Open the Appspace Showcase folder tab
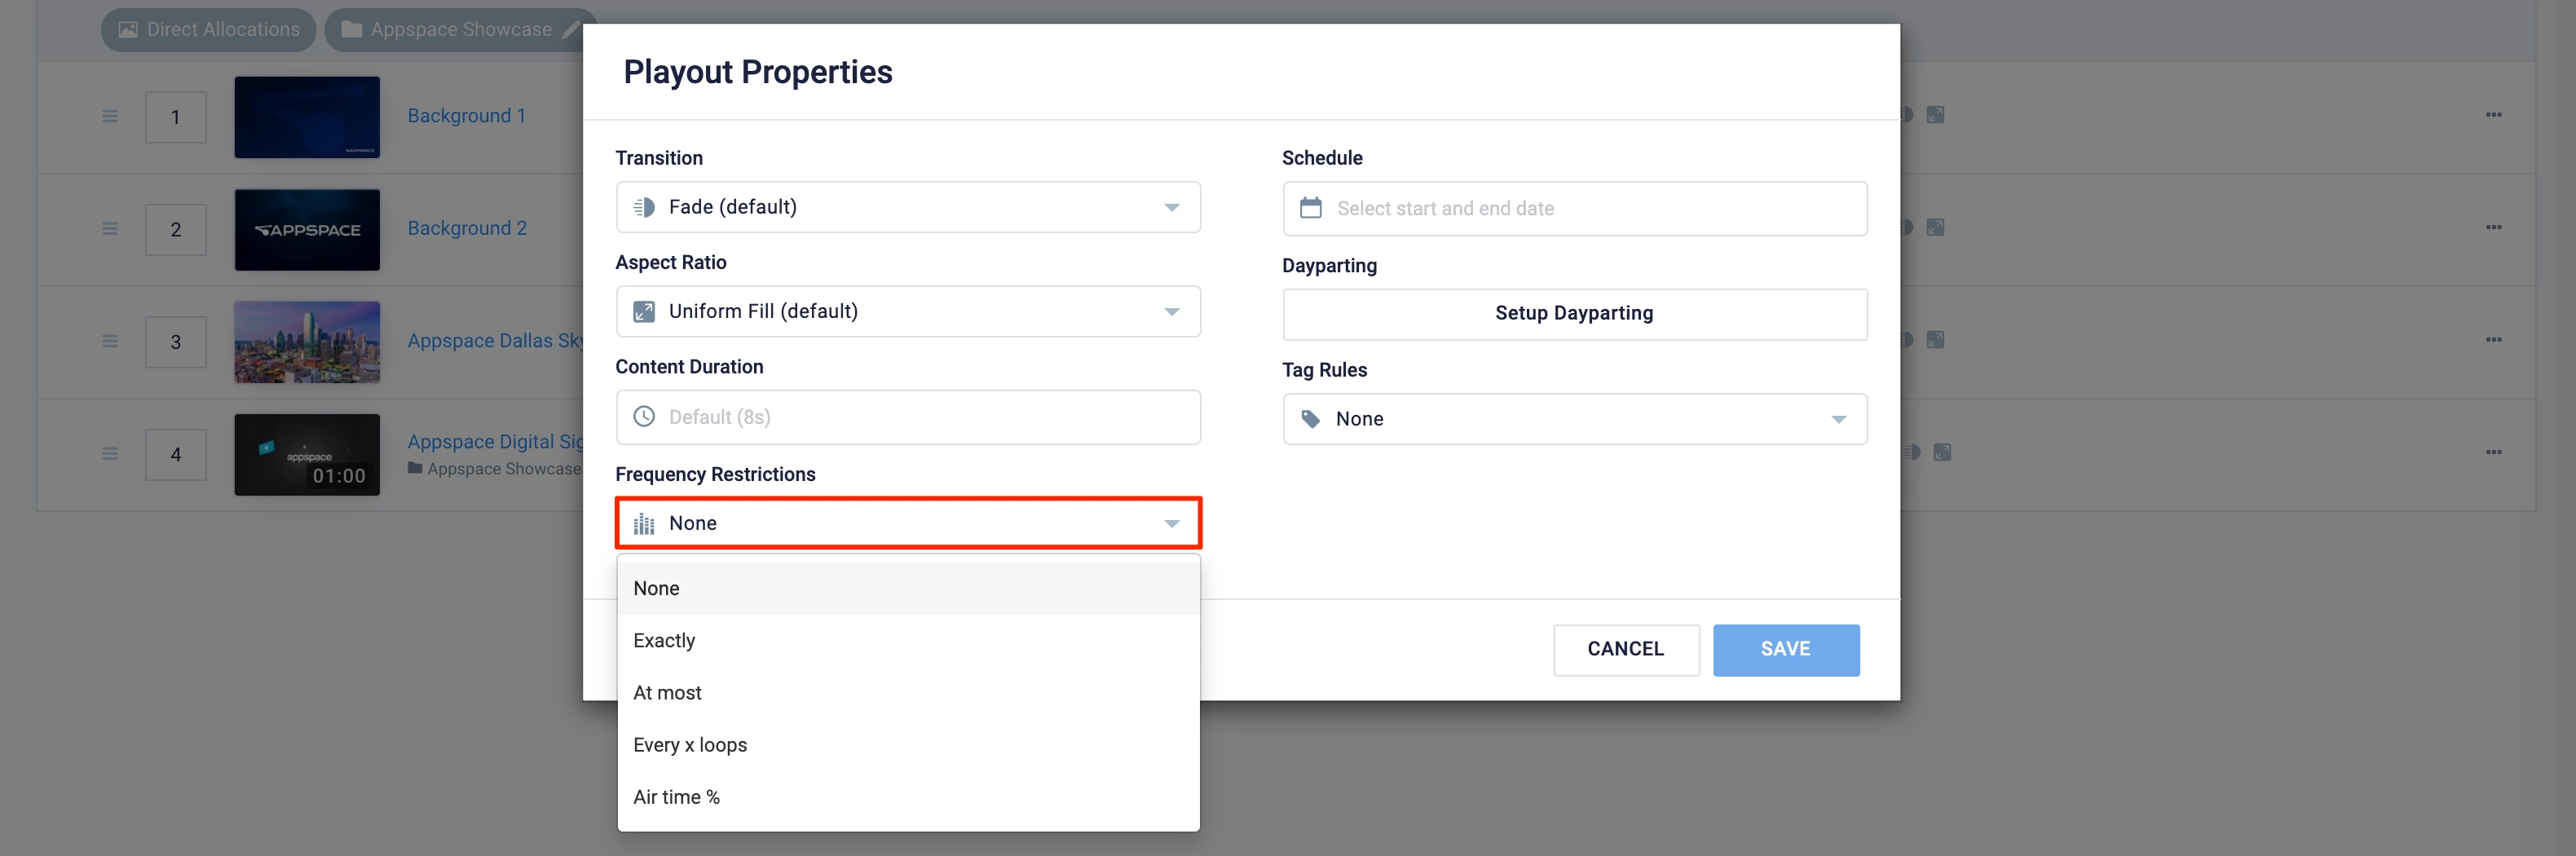 [x=460, y=30]
